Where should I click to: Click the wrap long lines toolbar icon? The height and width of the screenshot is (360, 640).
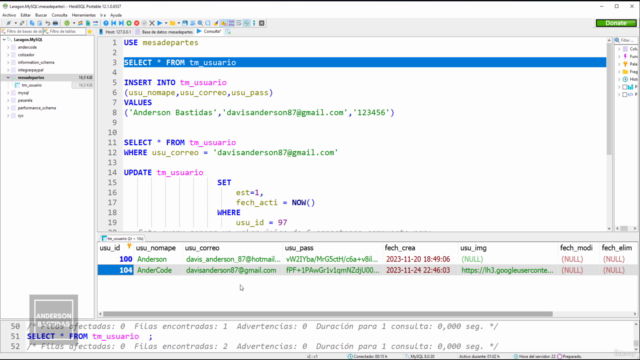[x=239, y=23]
